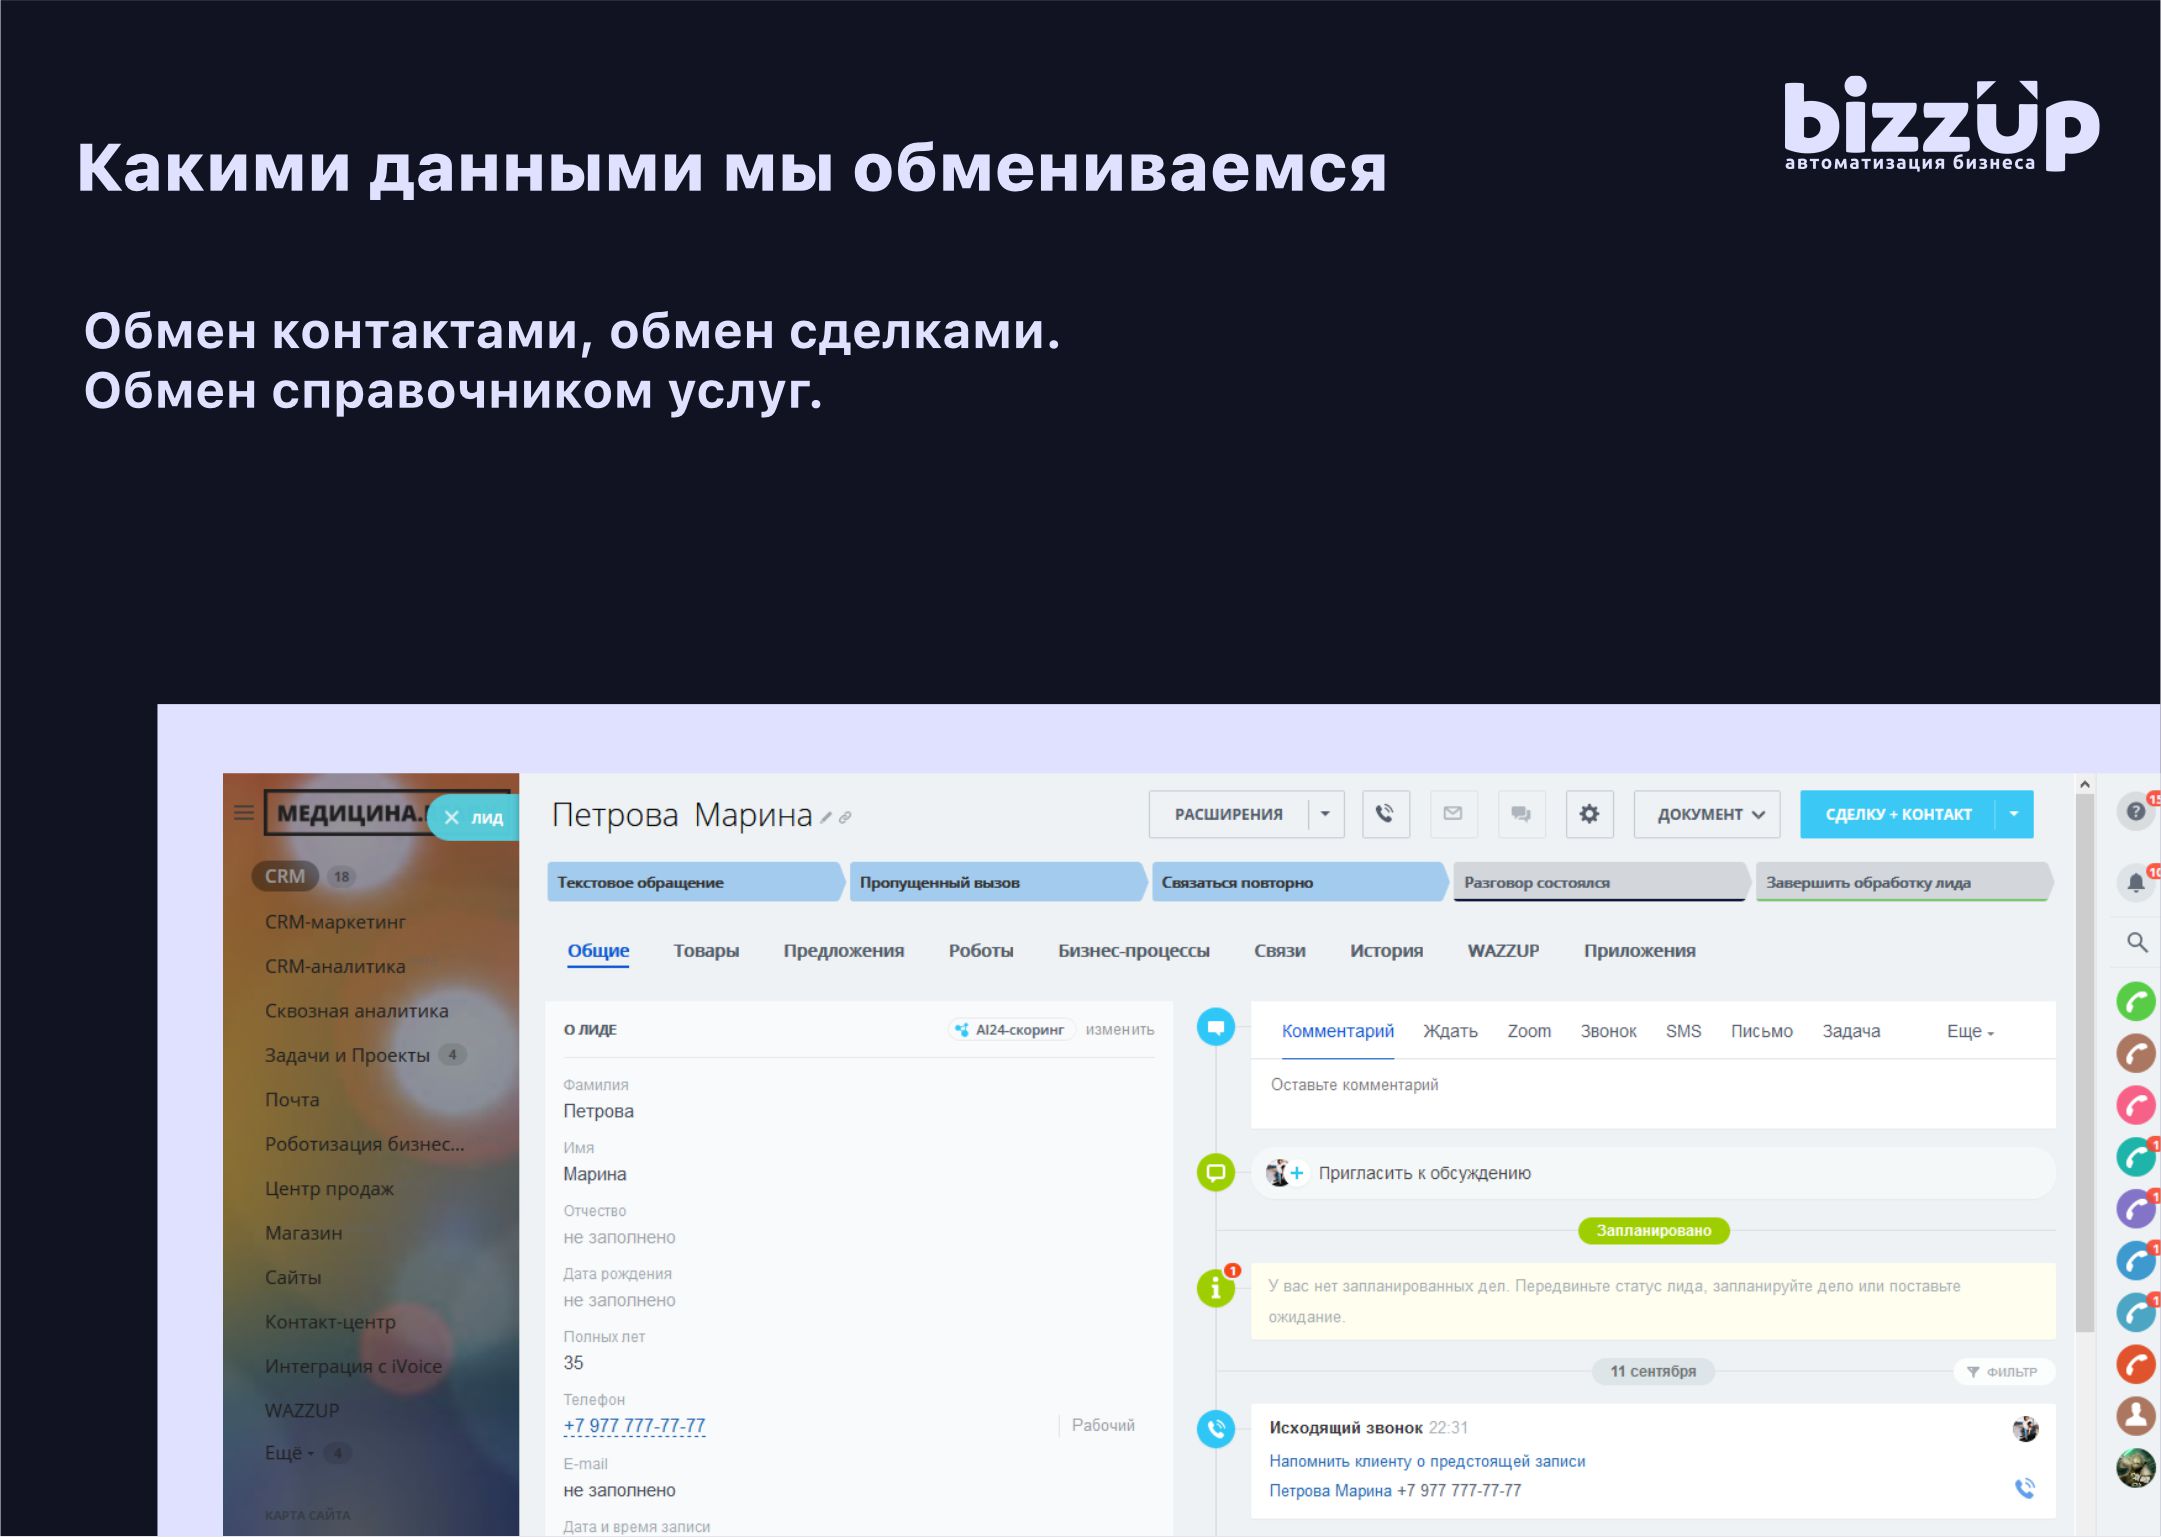
Task: Click the envelope email icon button
Action: click(x=1453, y=814)
